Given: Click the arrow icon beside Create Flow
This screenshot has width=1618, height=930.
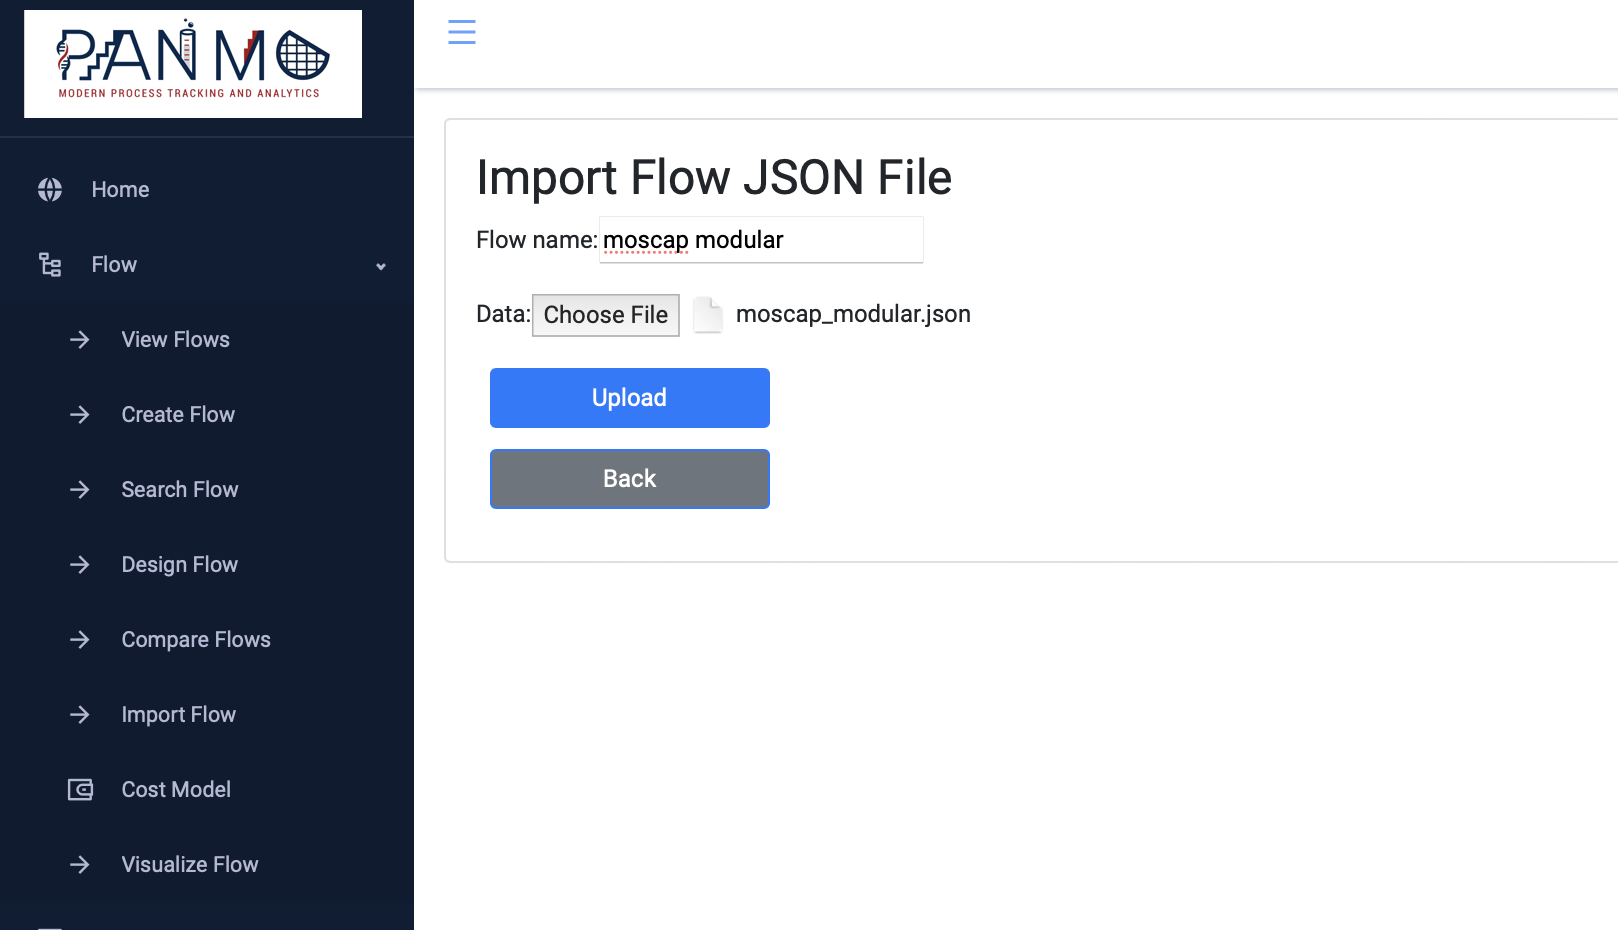Looking at the screenshot, I should tap(80, 415).
